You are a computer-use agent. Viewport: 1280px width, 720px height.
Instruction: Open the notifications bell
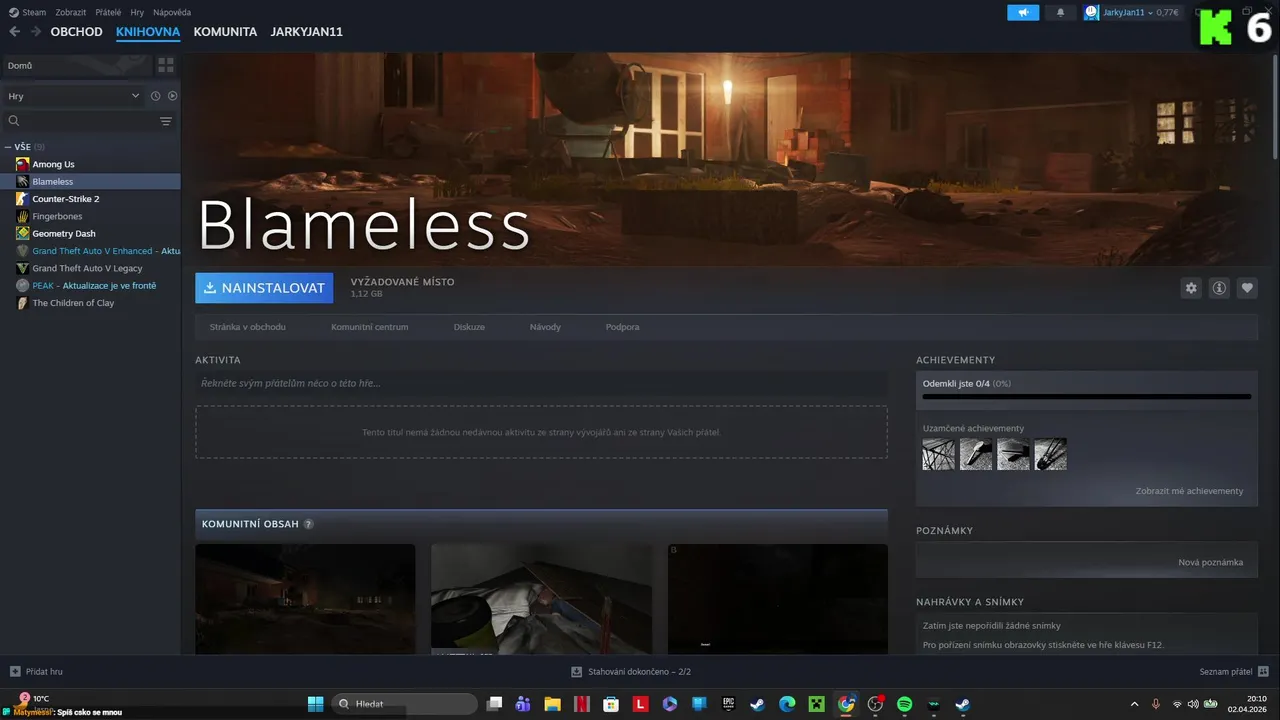pyautogui.click(x=1060, y=13)
